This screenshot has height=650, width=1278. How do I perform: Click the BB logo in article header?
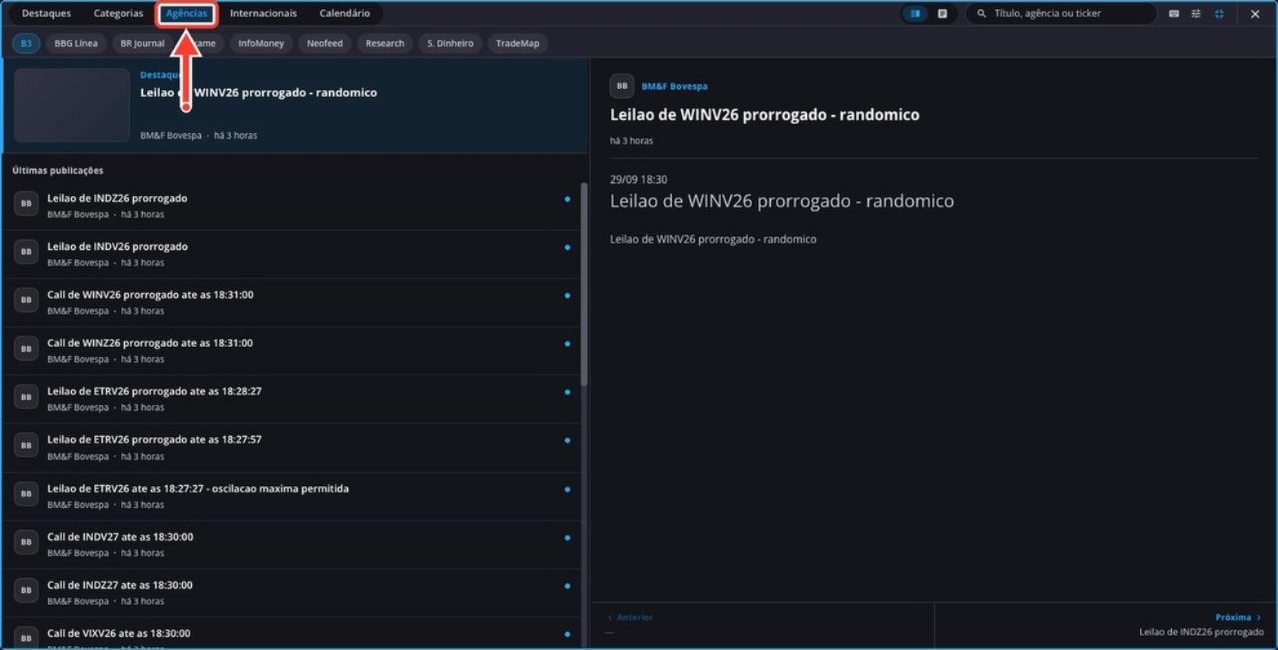tap(622, 86)
